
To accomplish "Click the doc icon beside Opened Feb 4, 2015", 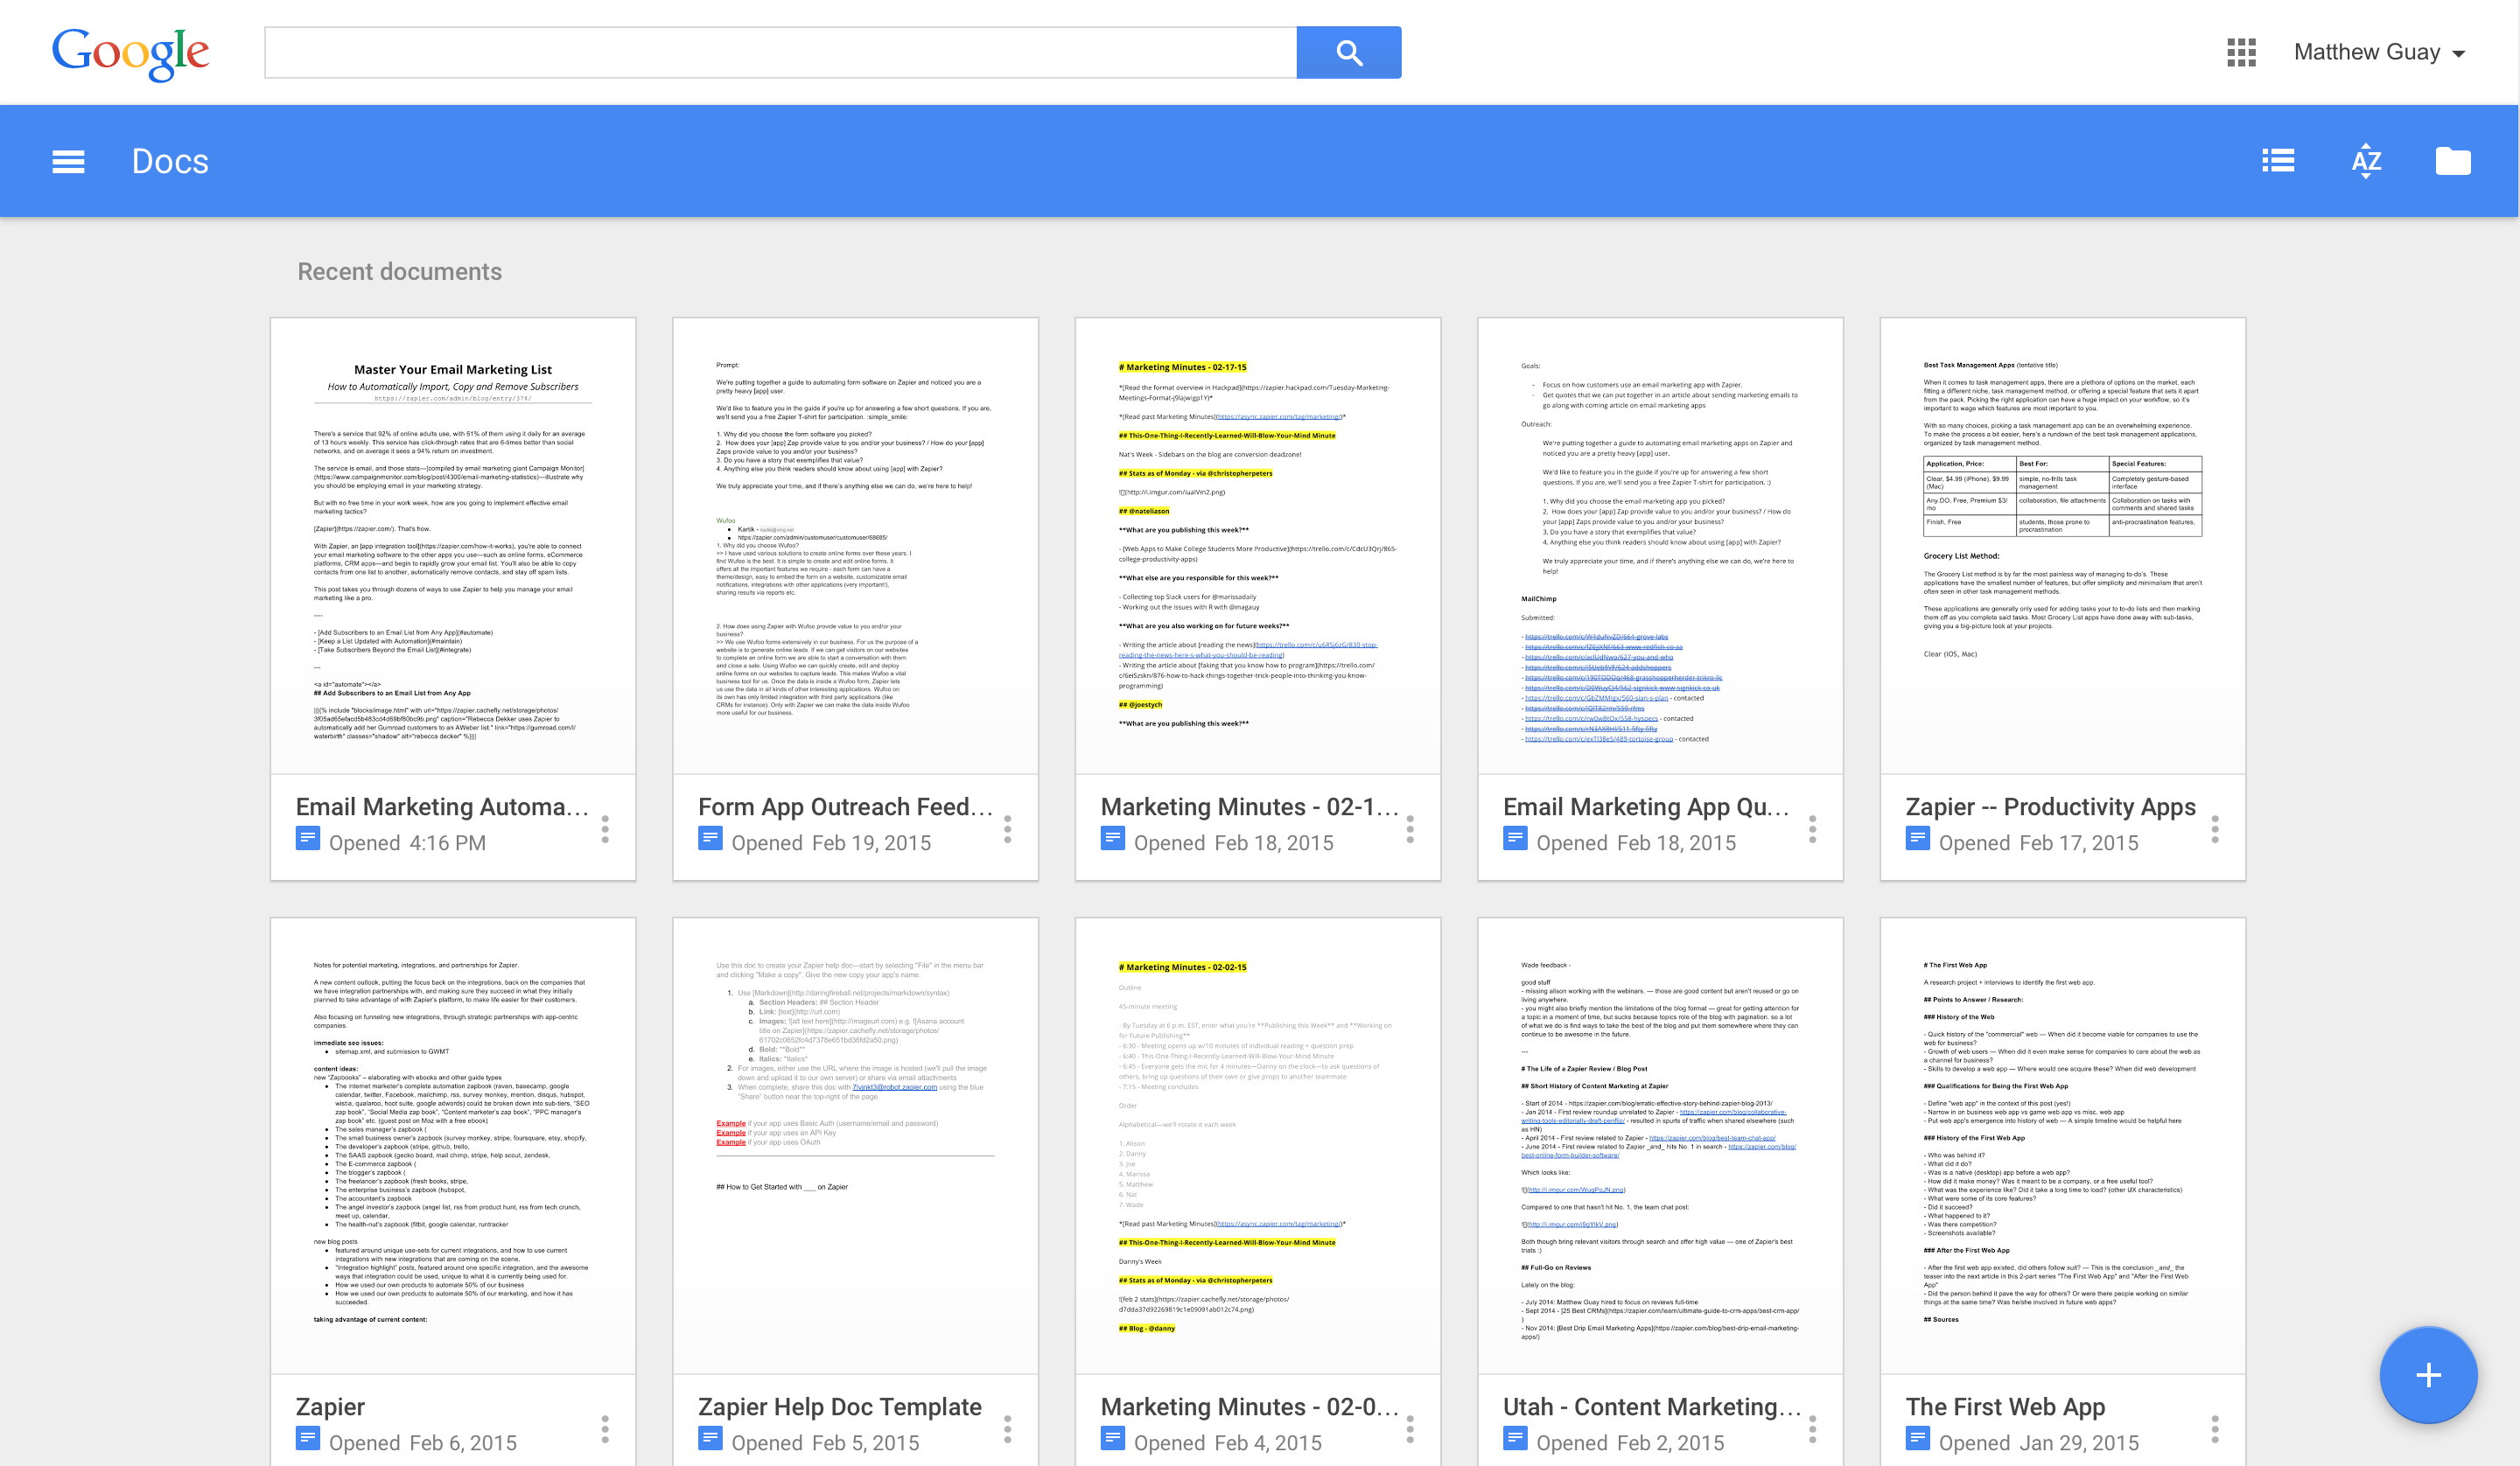I will pos(1113,1439).
